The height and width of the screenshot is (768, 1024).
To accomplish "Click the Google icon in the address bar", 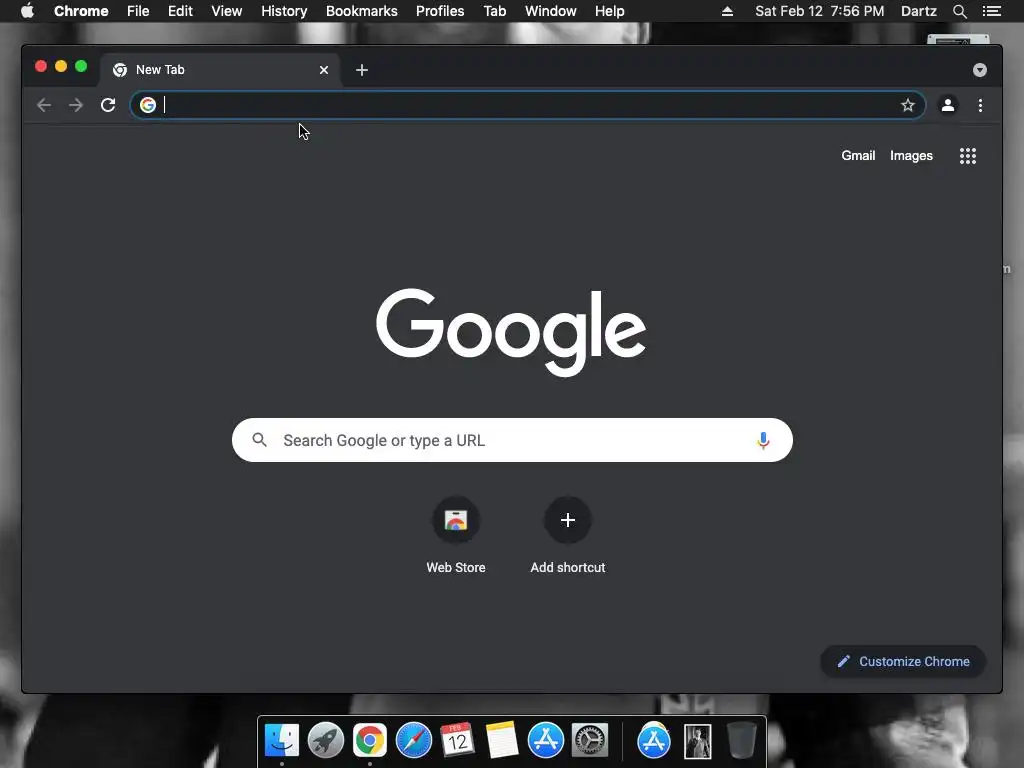I will pyautogui.click(x=148, y=104).
